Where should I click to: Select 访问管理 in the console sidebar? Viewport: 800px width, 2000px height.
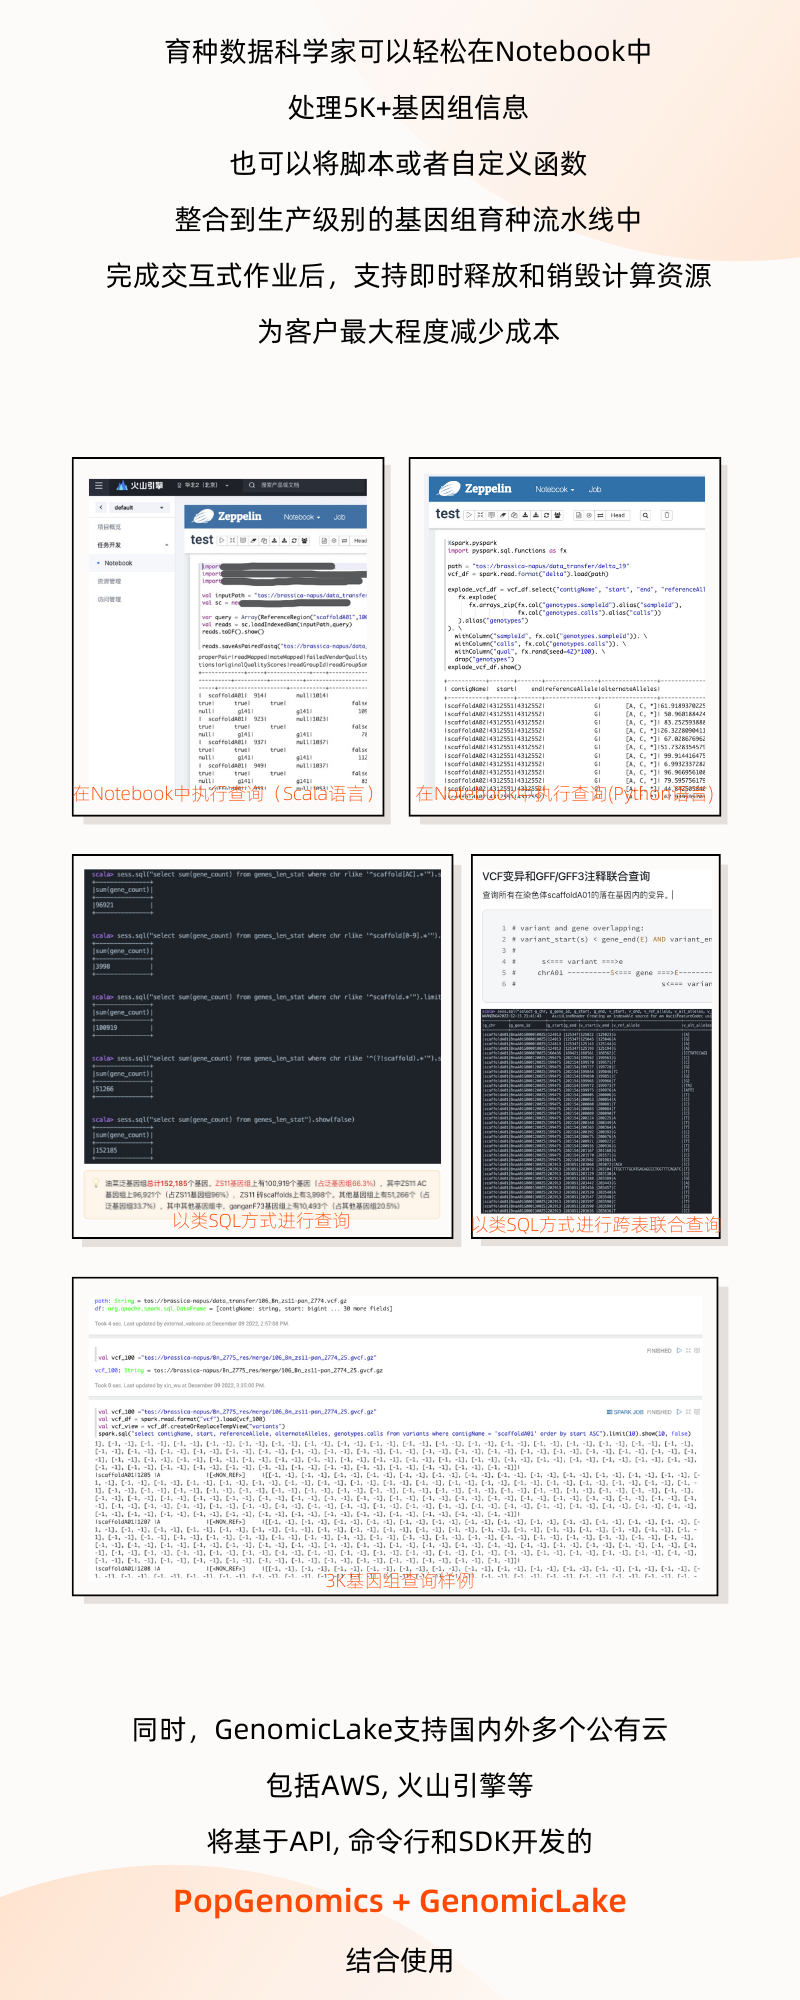coord(109,599)
